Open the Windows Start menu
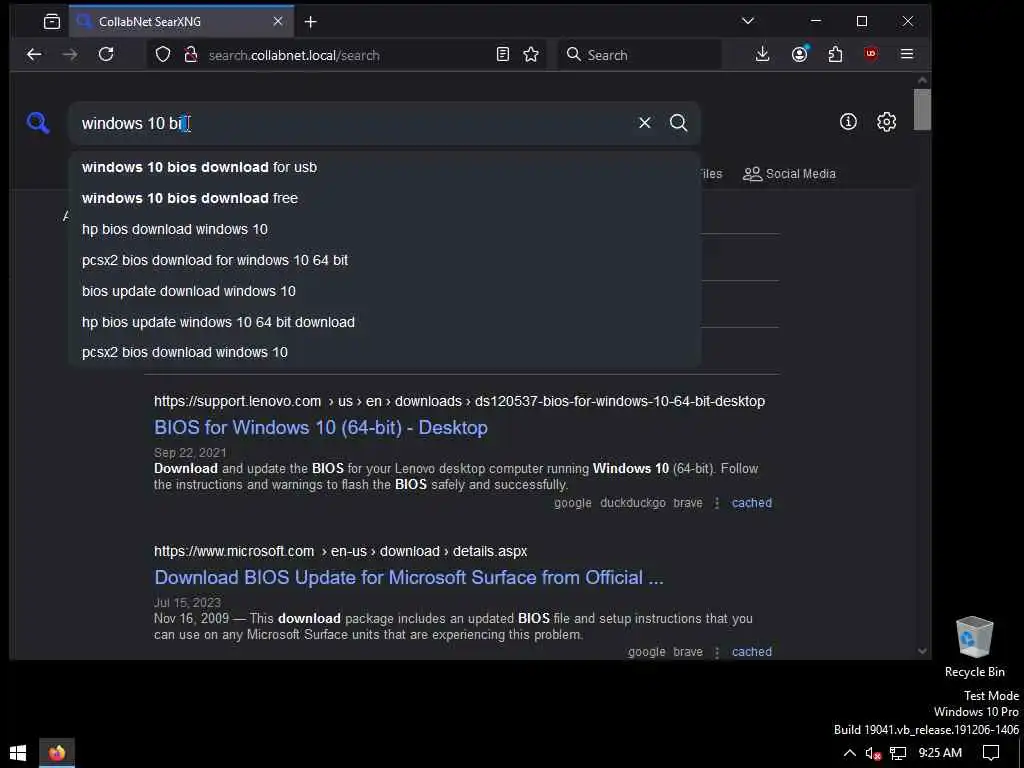This screenshot has width=1024, height=768. pos(18,753)
